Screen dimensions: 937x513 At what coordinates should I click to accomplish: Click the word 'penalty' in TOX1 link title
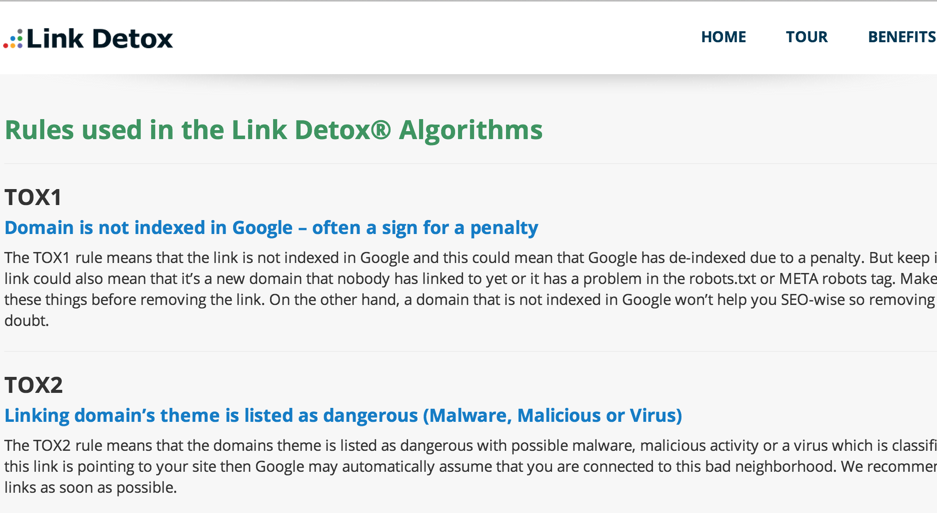point(504,228)
